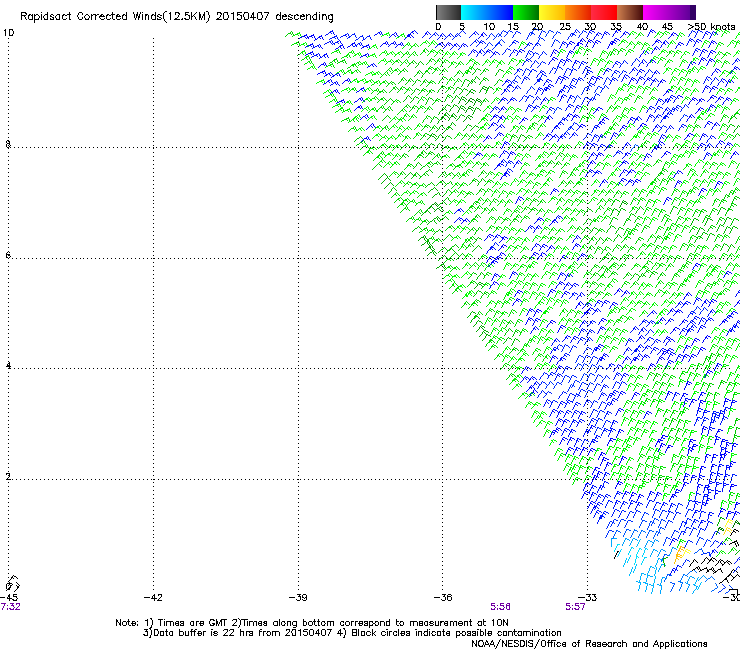Click the legend label '25'
740x650 pixels.
(x=565, y=27)
